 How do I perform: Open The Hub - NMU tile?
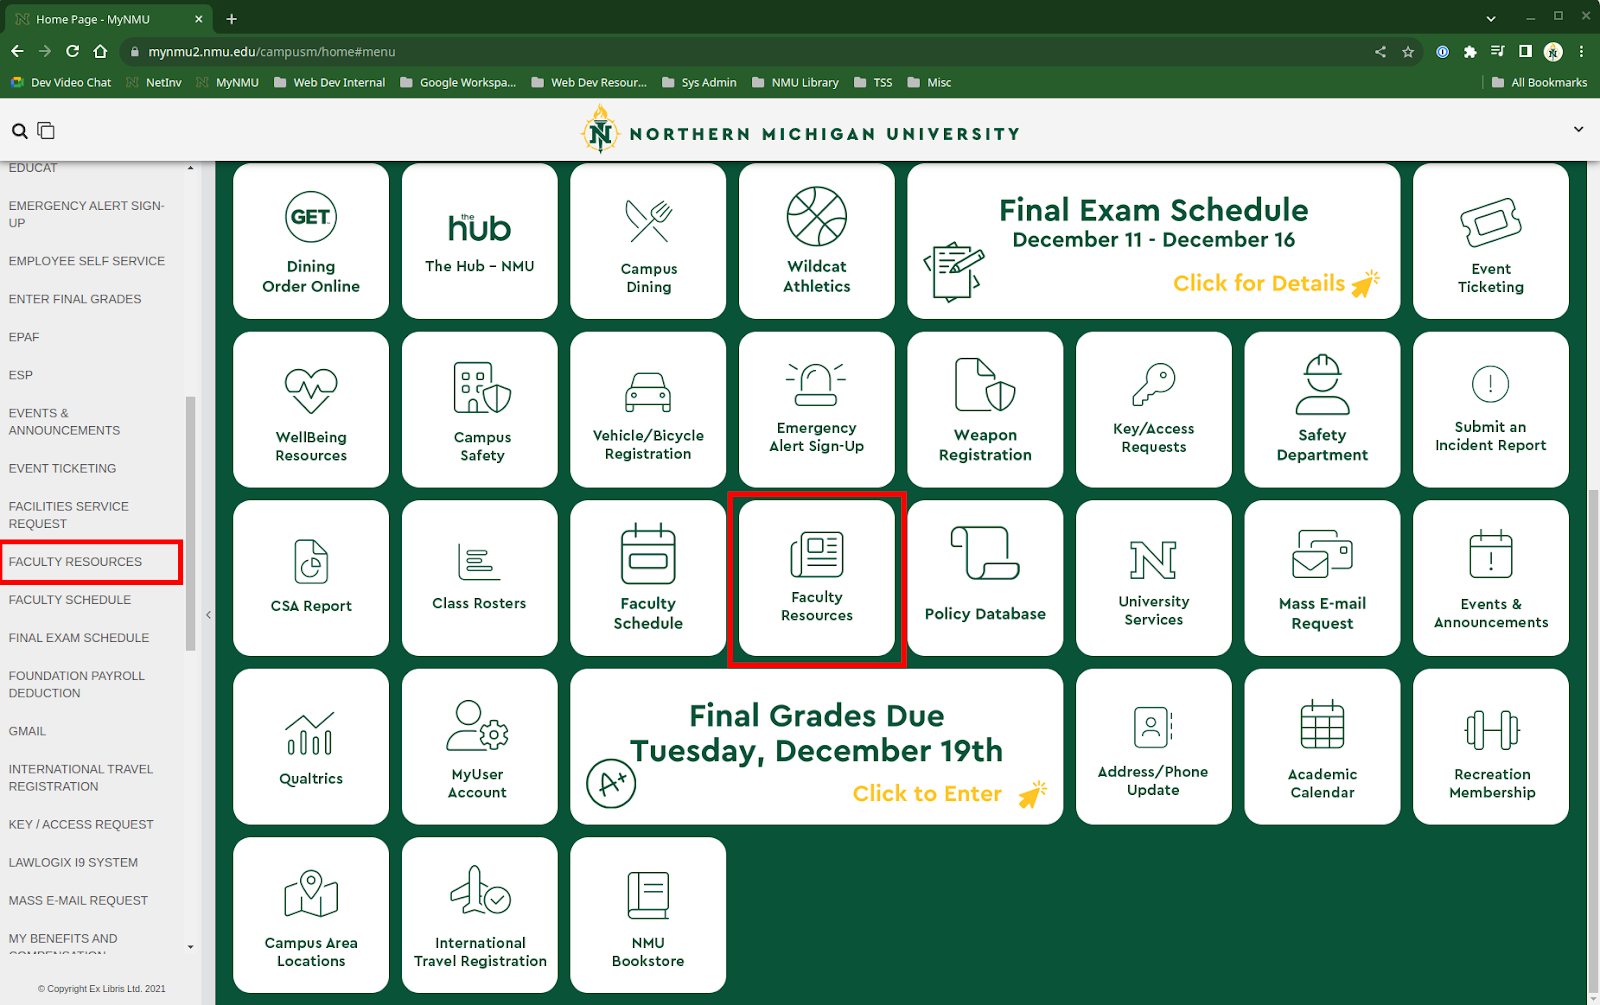(480, 241)
